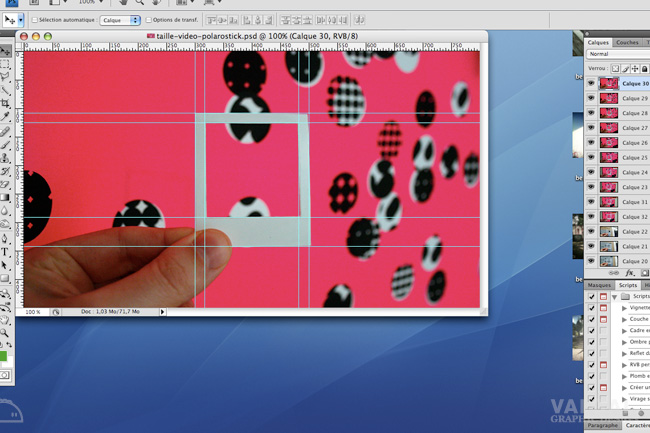Image resolution: width=650 pixels, height=433 pixels.
Task: Select the Calque 30 layer thumbnail
Action: click(x=609, y=84)
